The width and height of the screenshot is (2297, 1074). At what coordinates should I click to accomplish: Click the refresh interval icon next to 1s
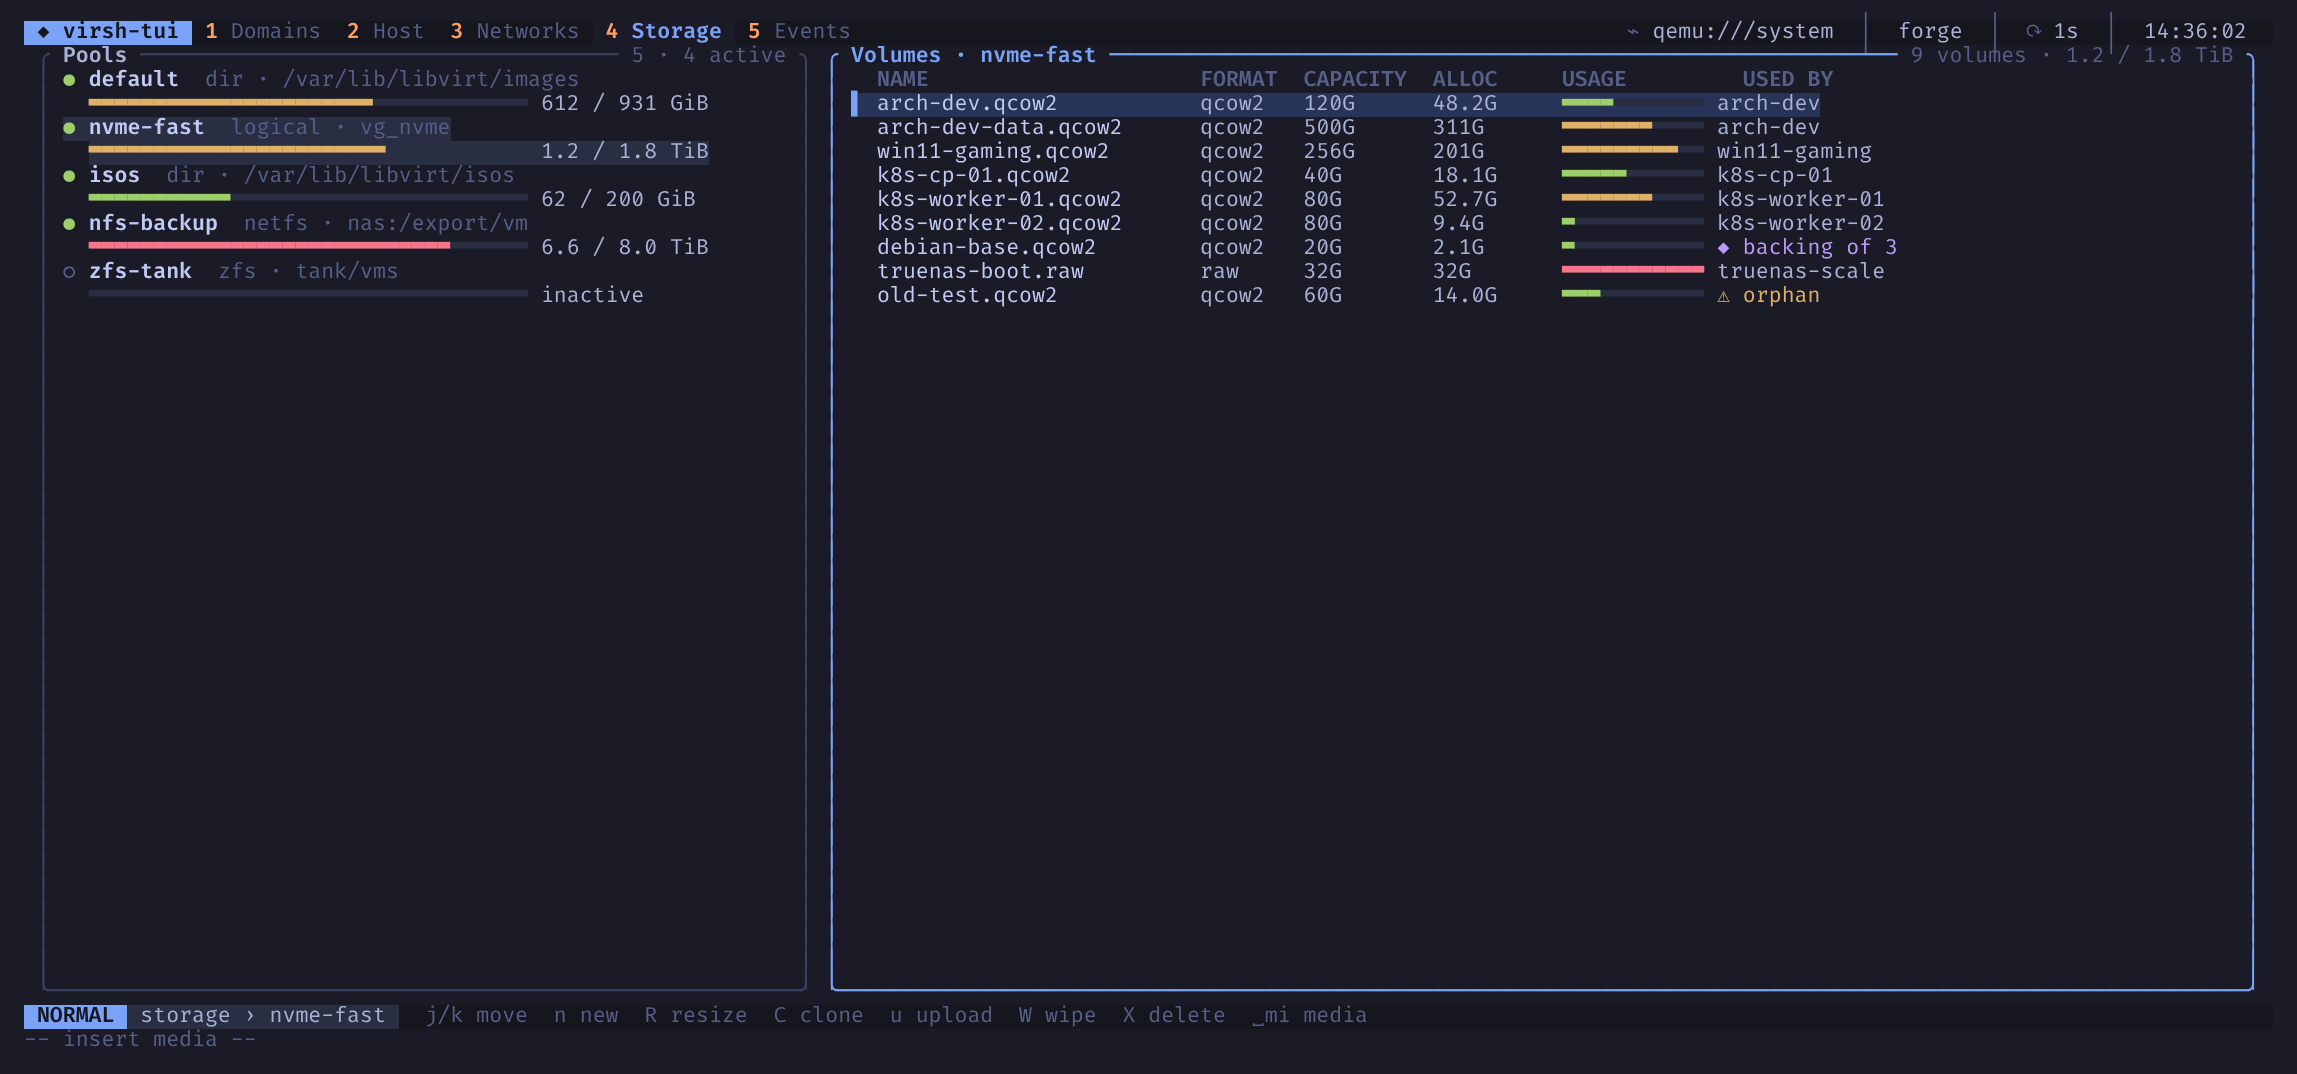pos(2033,32)
